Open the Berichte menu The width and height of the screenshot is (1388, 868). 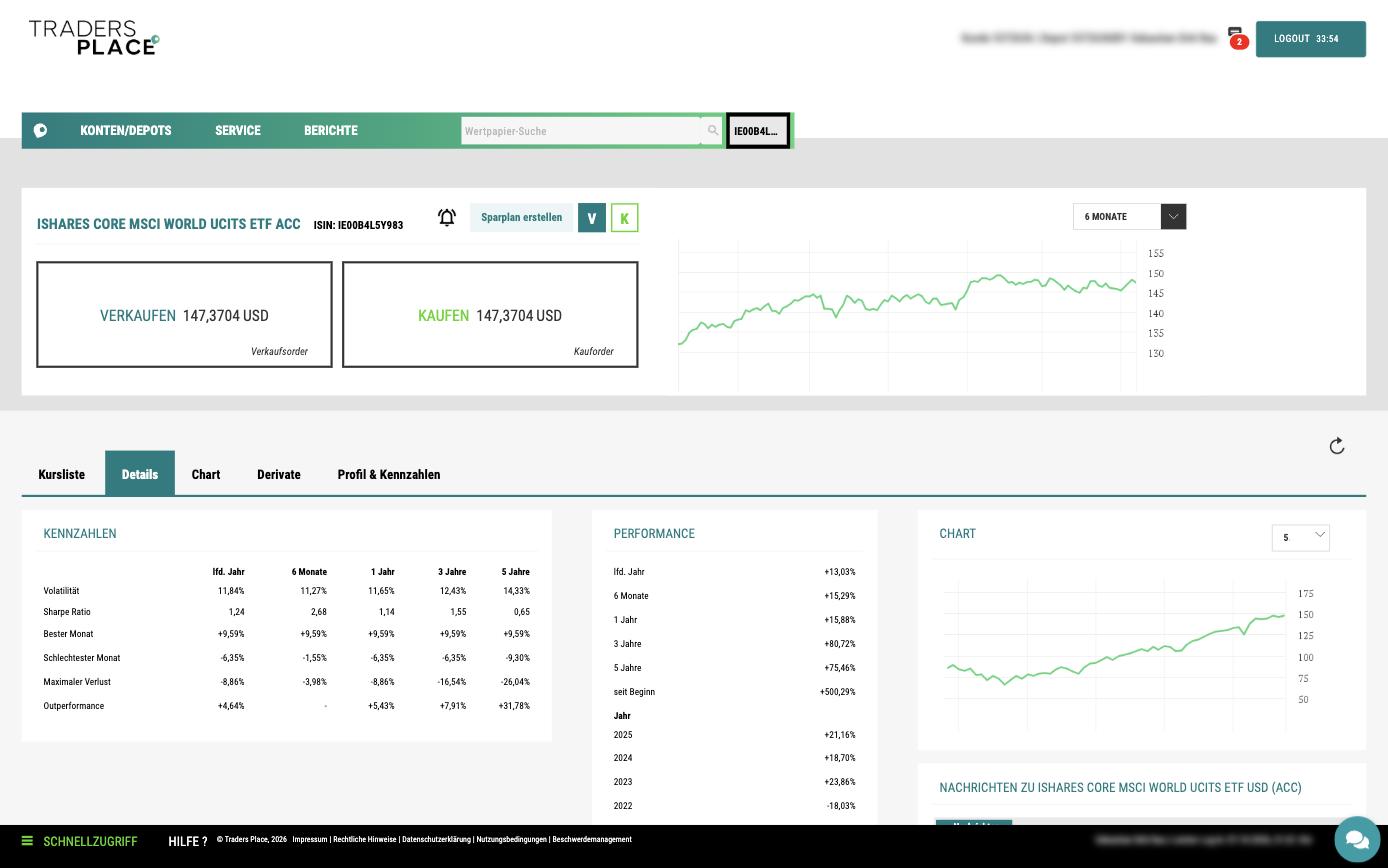[x=331, y=131]
